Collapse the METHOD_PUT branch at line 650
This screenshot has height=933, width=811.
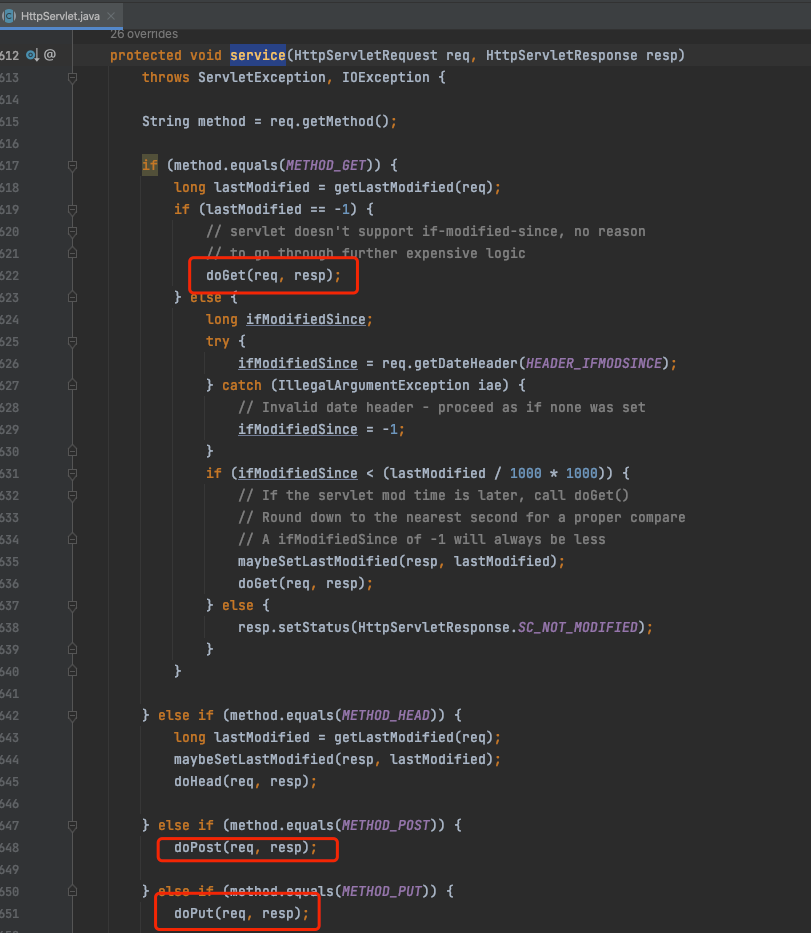[x=73, y=891]
